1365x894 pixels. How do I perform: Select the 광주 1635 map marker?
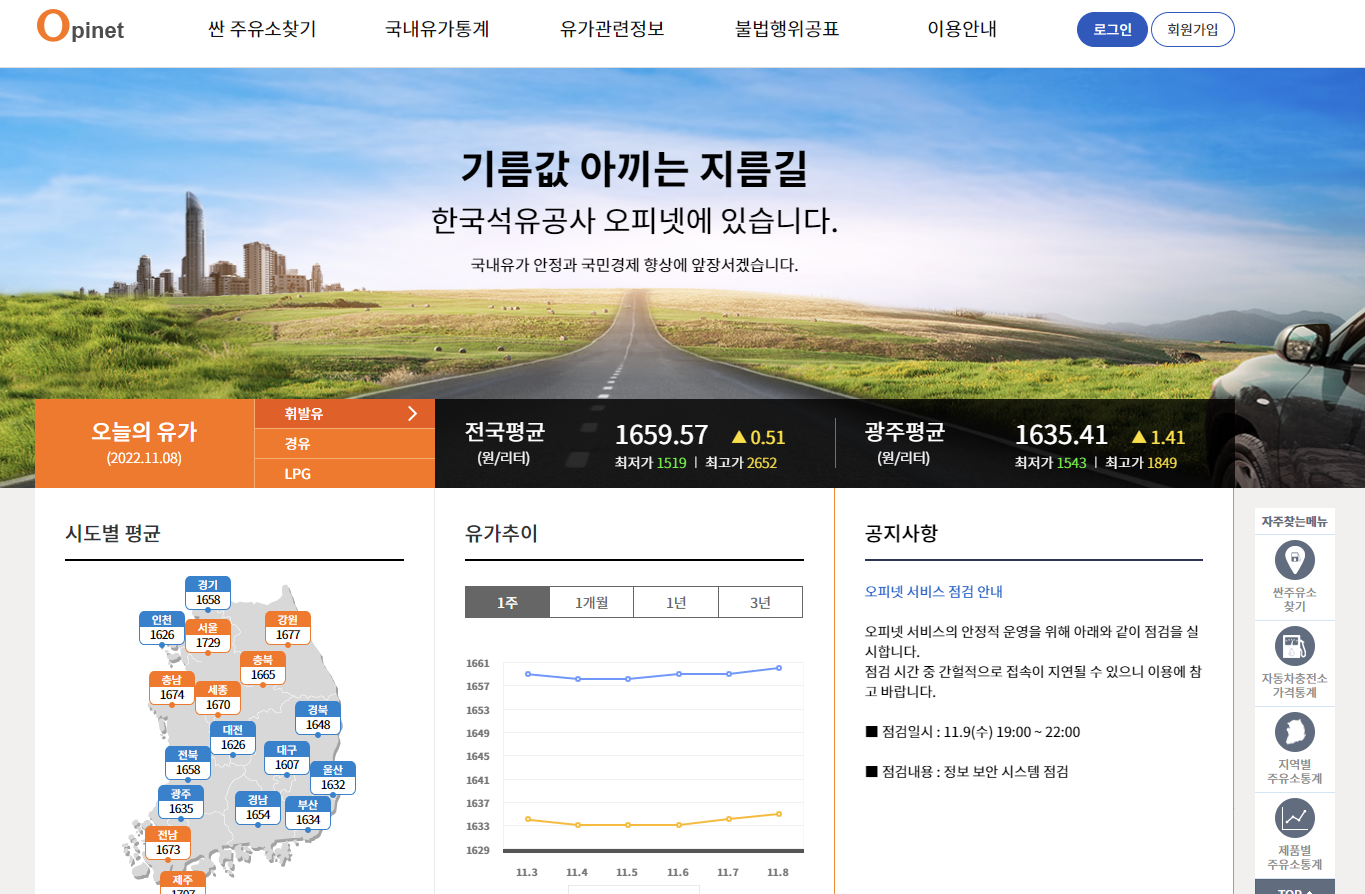coord(181,802)
